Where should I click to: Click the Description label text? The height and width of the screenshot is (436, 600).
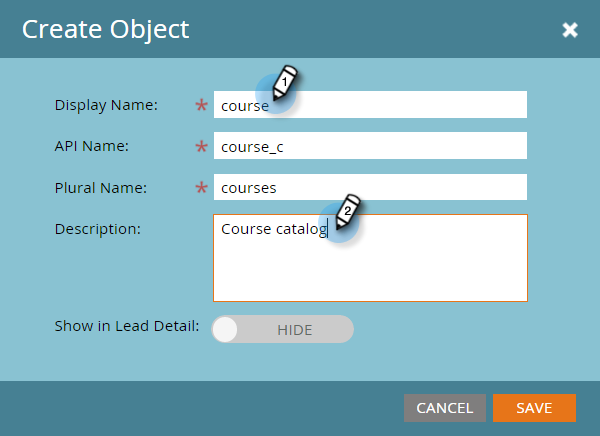97,229
